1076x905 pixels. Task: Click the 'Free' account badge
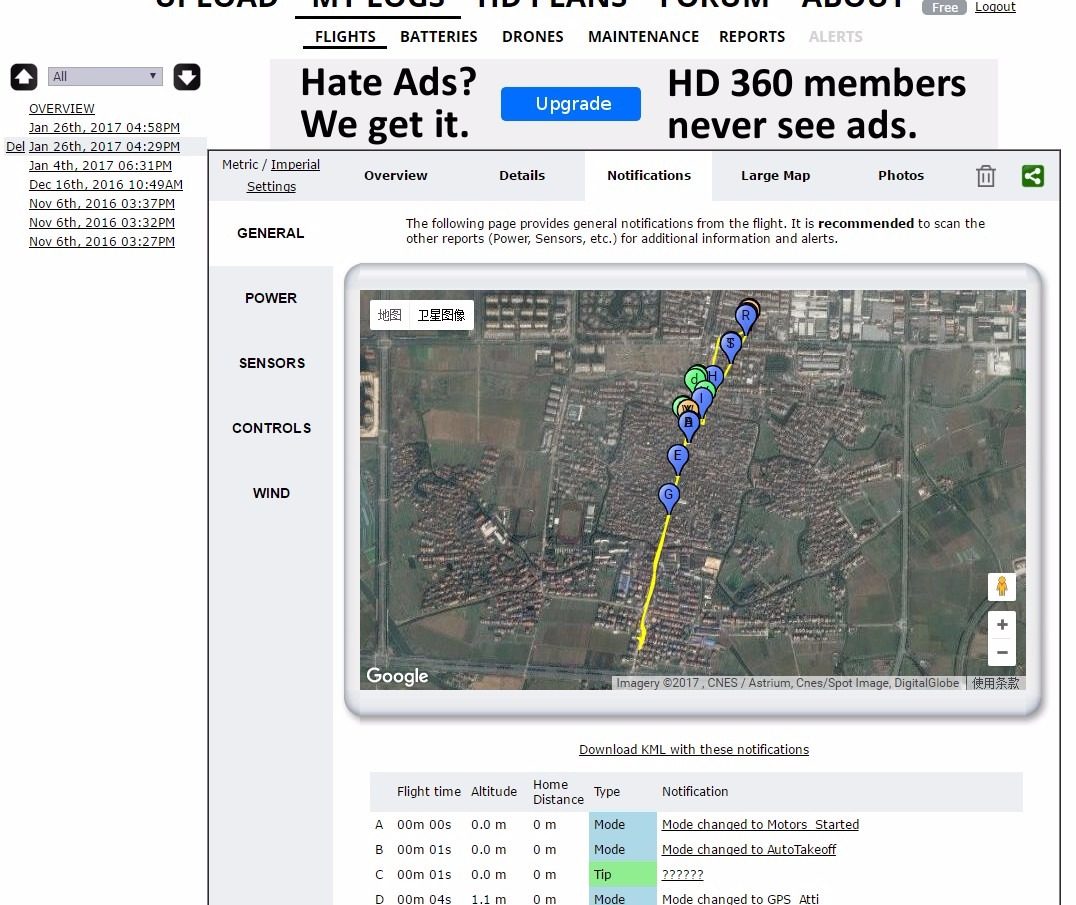click(944, 7)
